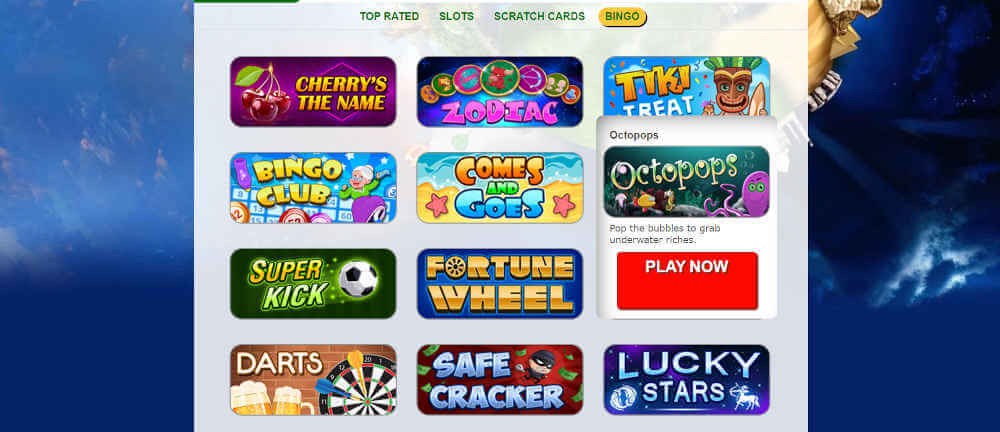Open the Super Kick soccer game
The image size is (1000, 432).
pos(313,283)
